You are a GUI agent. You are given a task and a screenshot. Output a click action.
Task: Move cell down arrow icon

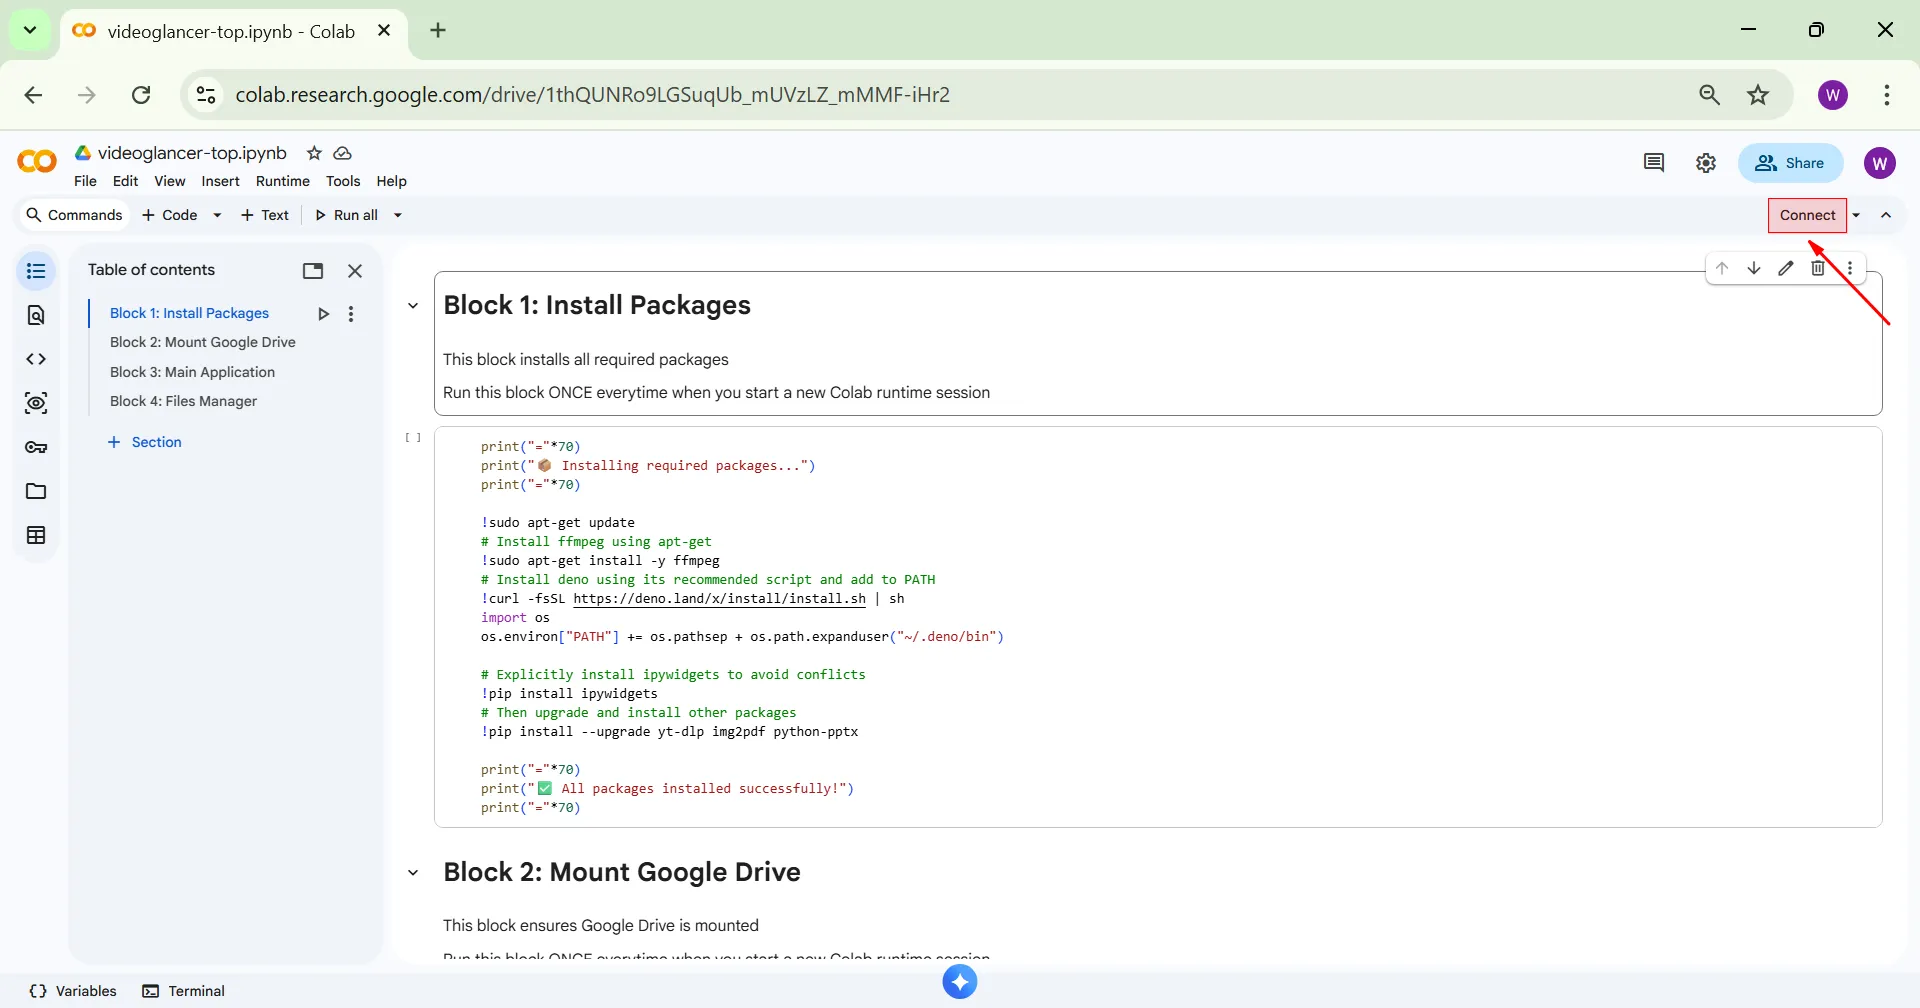click(1754, 268)
